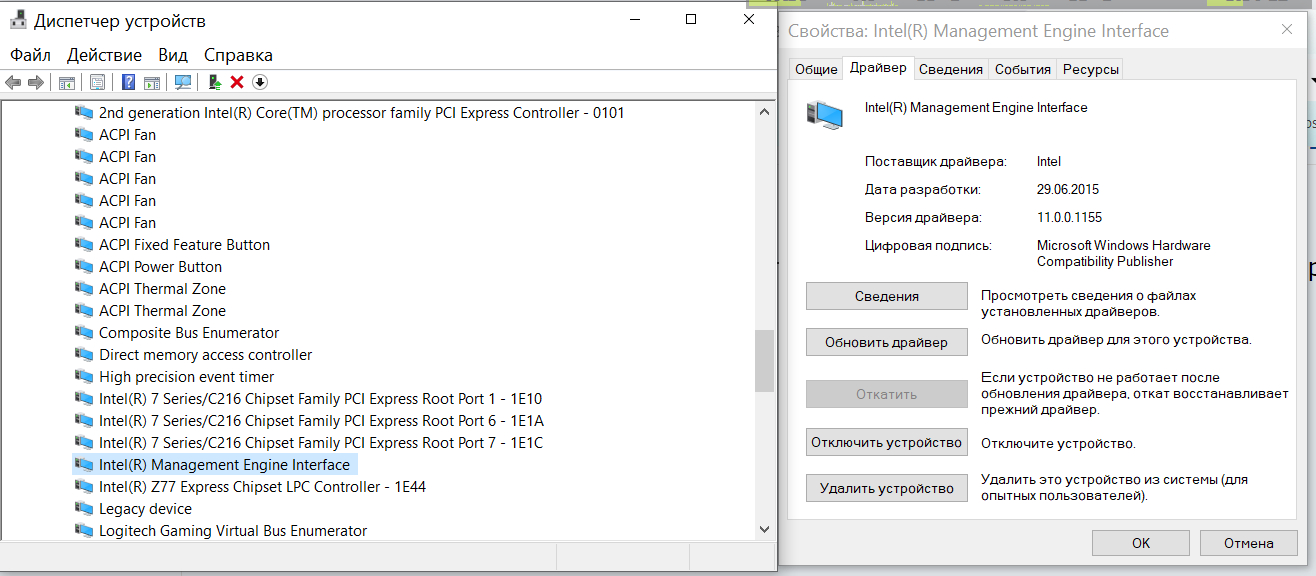Screen dimensions: 1316x576
Task: Switch to the Общие tab
Action: click(816, 69)
